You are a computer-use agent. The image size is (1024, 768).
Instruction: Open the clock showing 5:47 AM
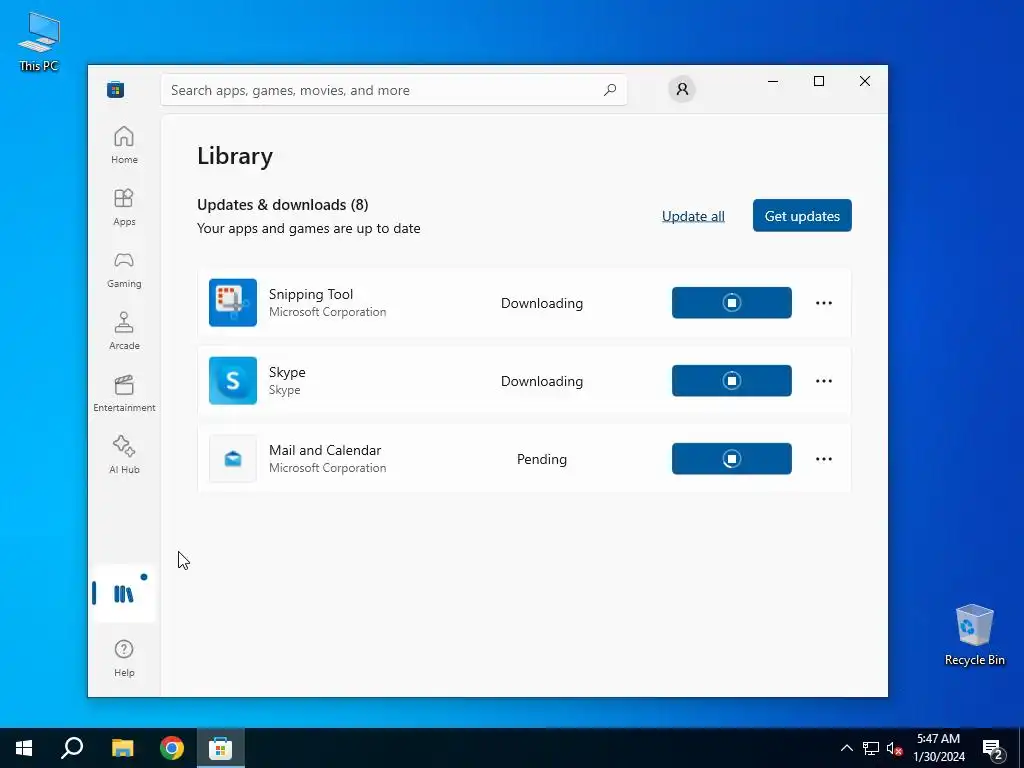coord(938,748)
